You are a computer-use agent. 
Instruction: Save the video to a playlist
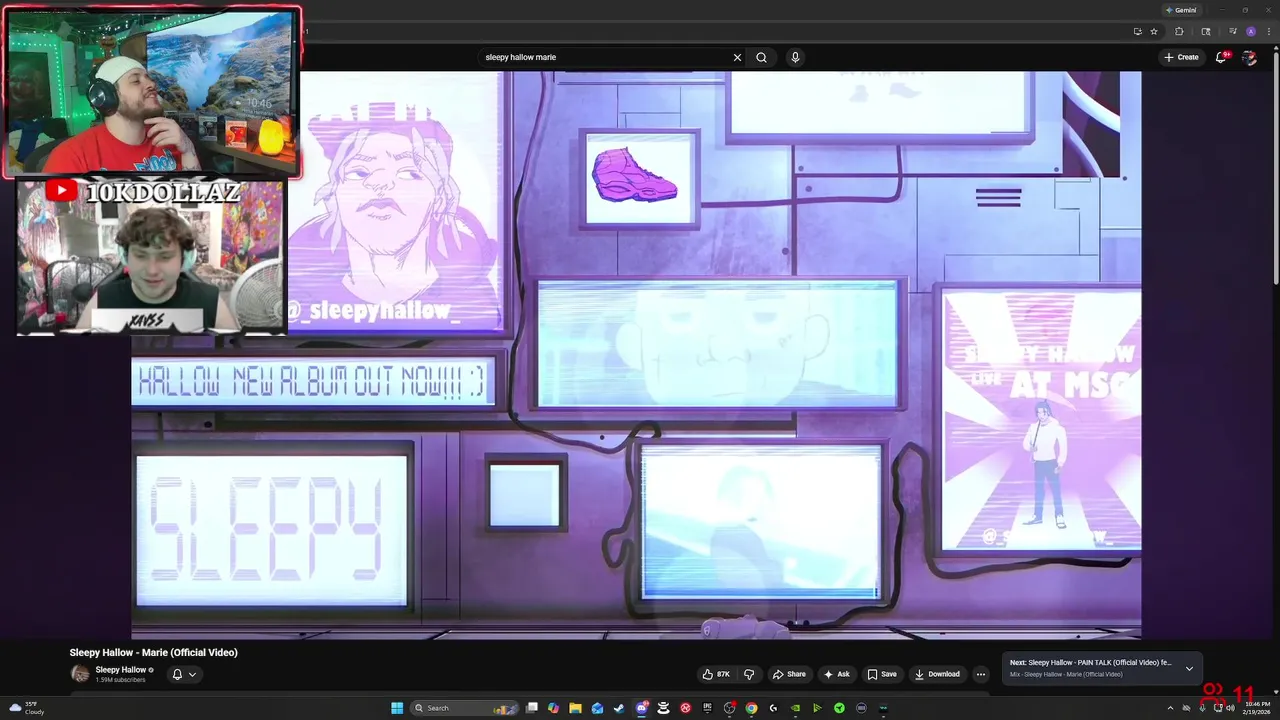[x=882, y=674]
